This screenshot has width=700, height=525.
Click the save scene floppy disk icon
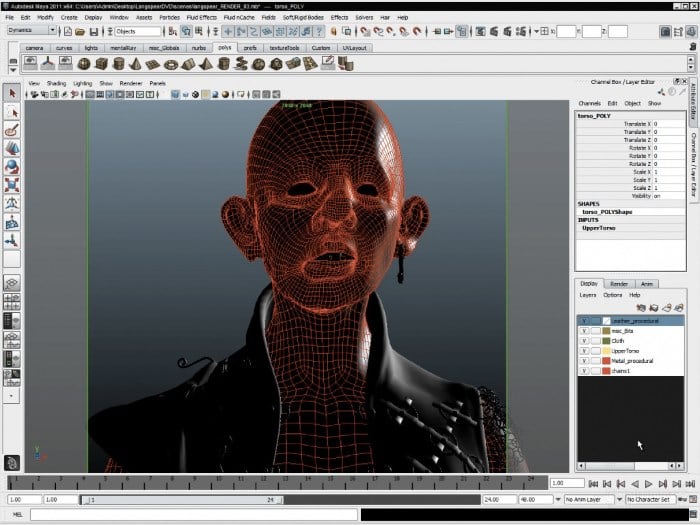pos(93,32)
